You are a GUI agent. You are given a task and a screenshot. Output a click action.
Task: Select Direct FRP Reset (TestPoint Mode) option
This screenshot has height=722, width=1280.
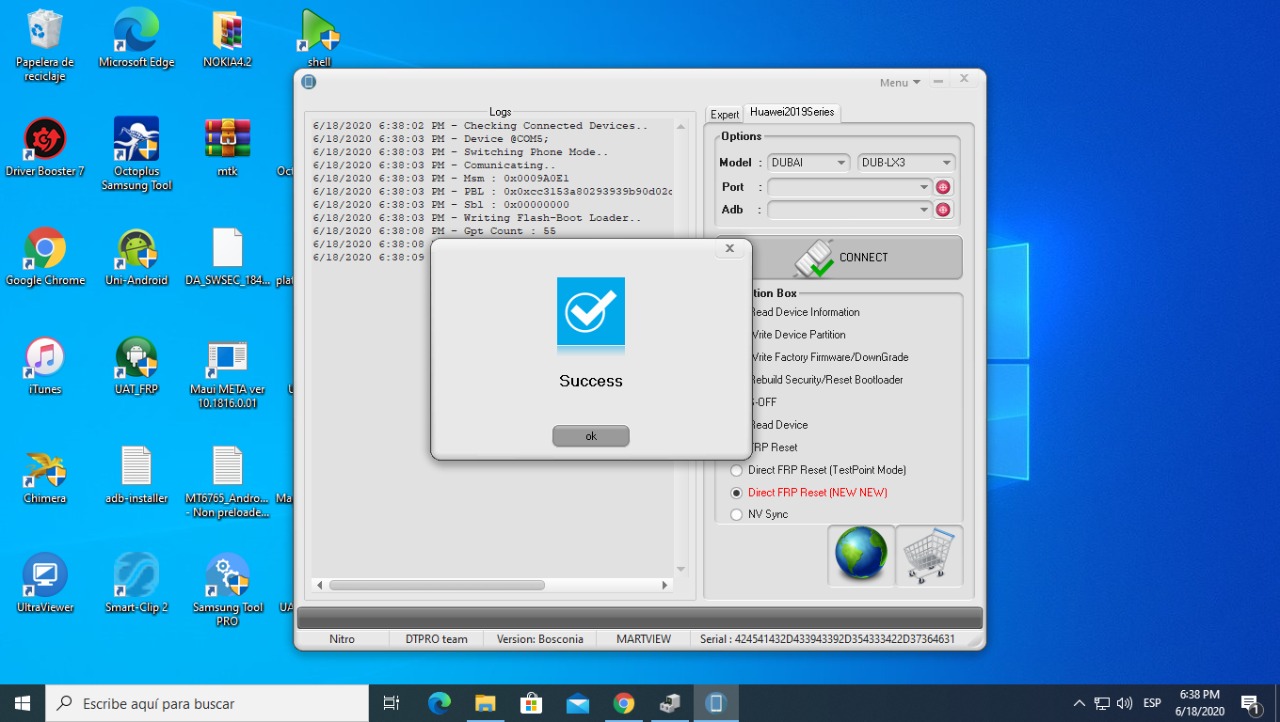tap(818, 470)
